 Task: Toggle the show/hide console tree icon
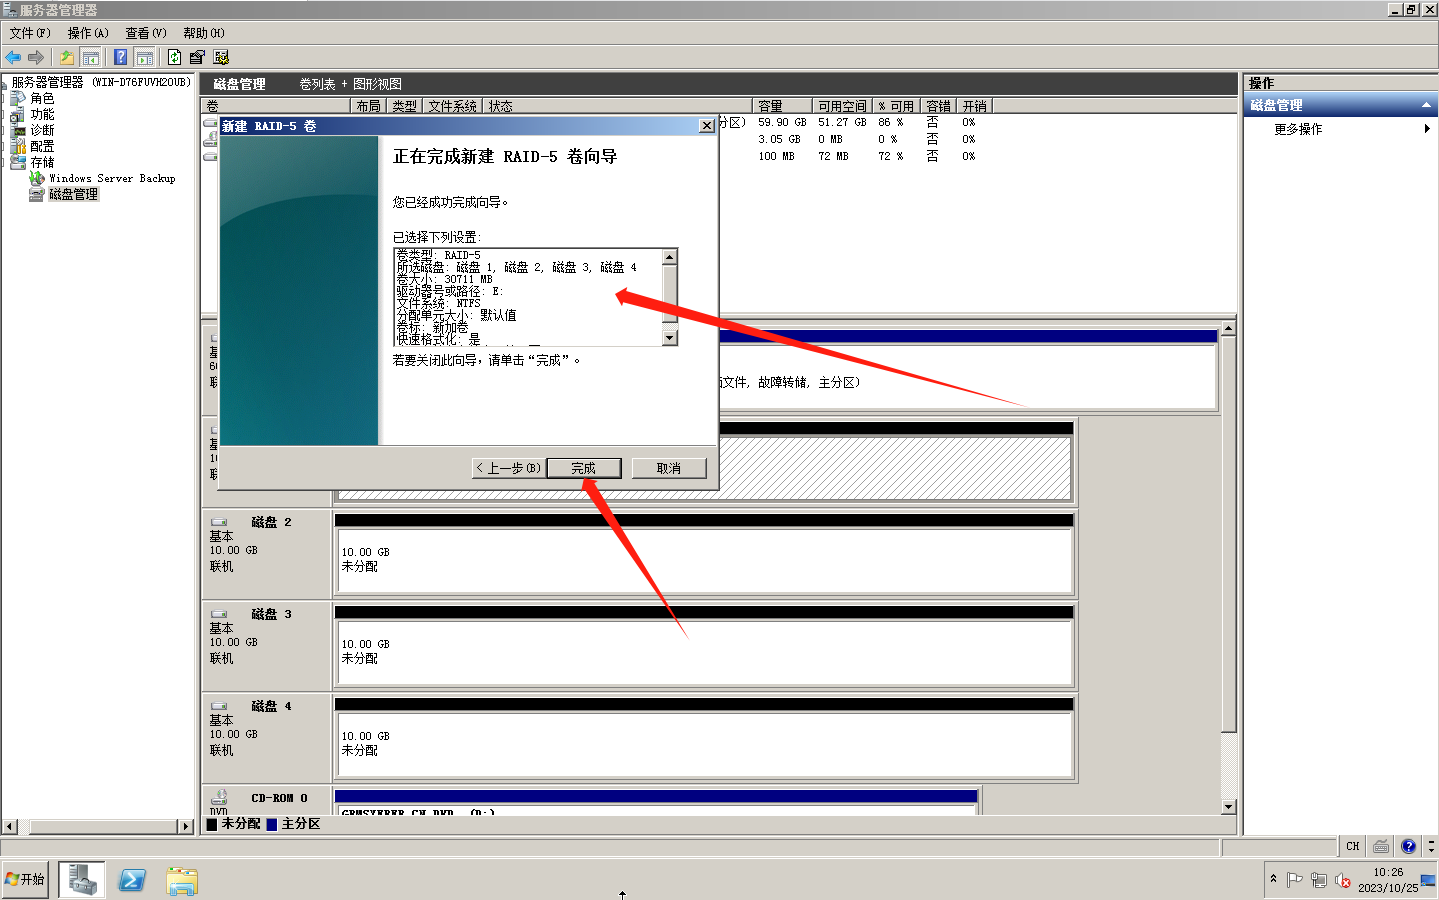click(90, 57)
